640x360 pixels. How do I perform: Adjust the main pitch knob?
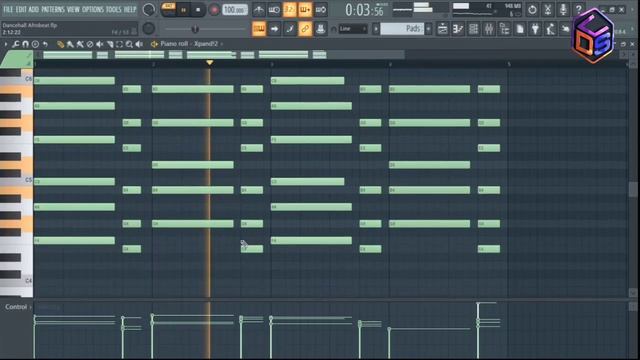149,29
